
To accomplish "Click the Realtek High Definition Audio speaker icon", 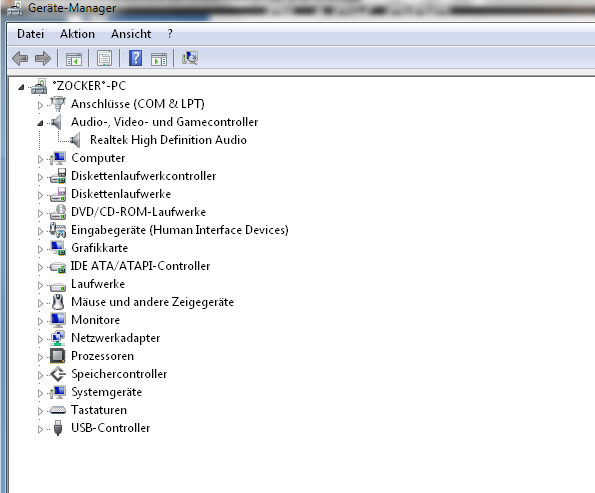I will (x=75, y=140).
